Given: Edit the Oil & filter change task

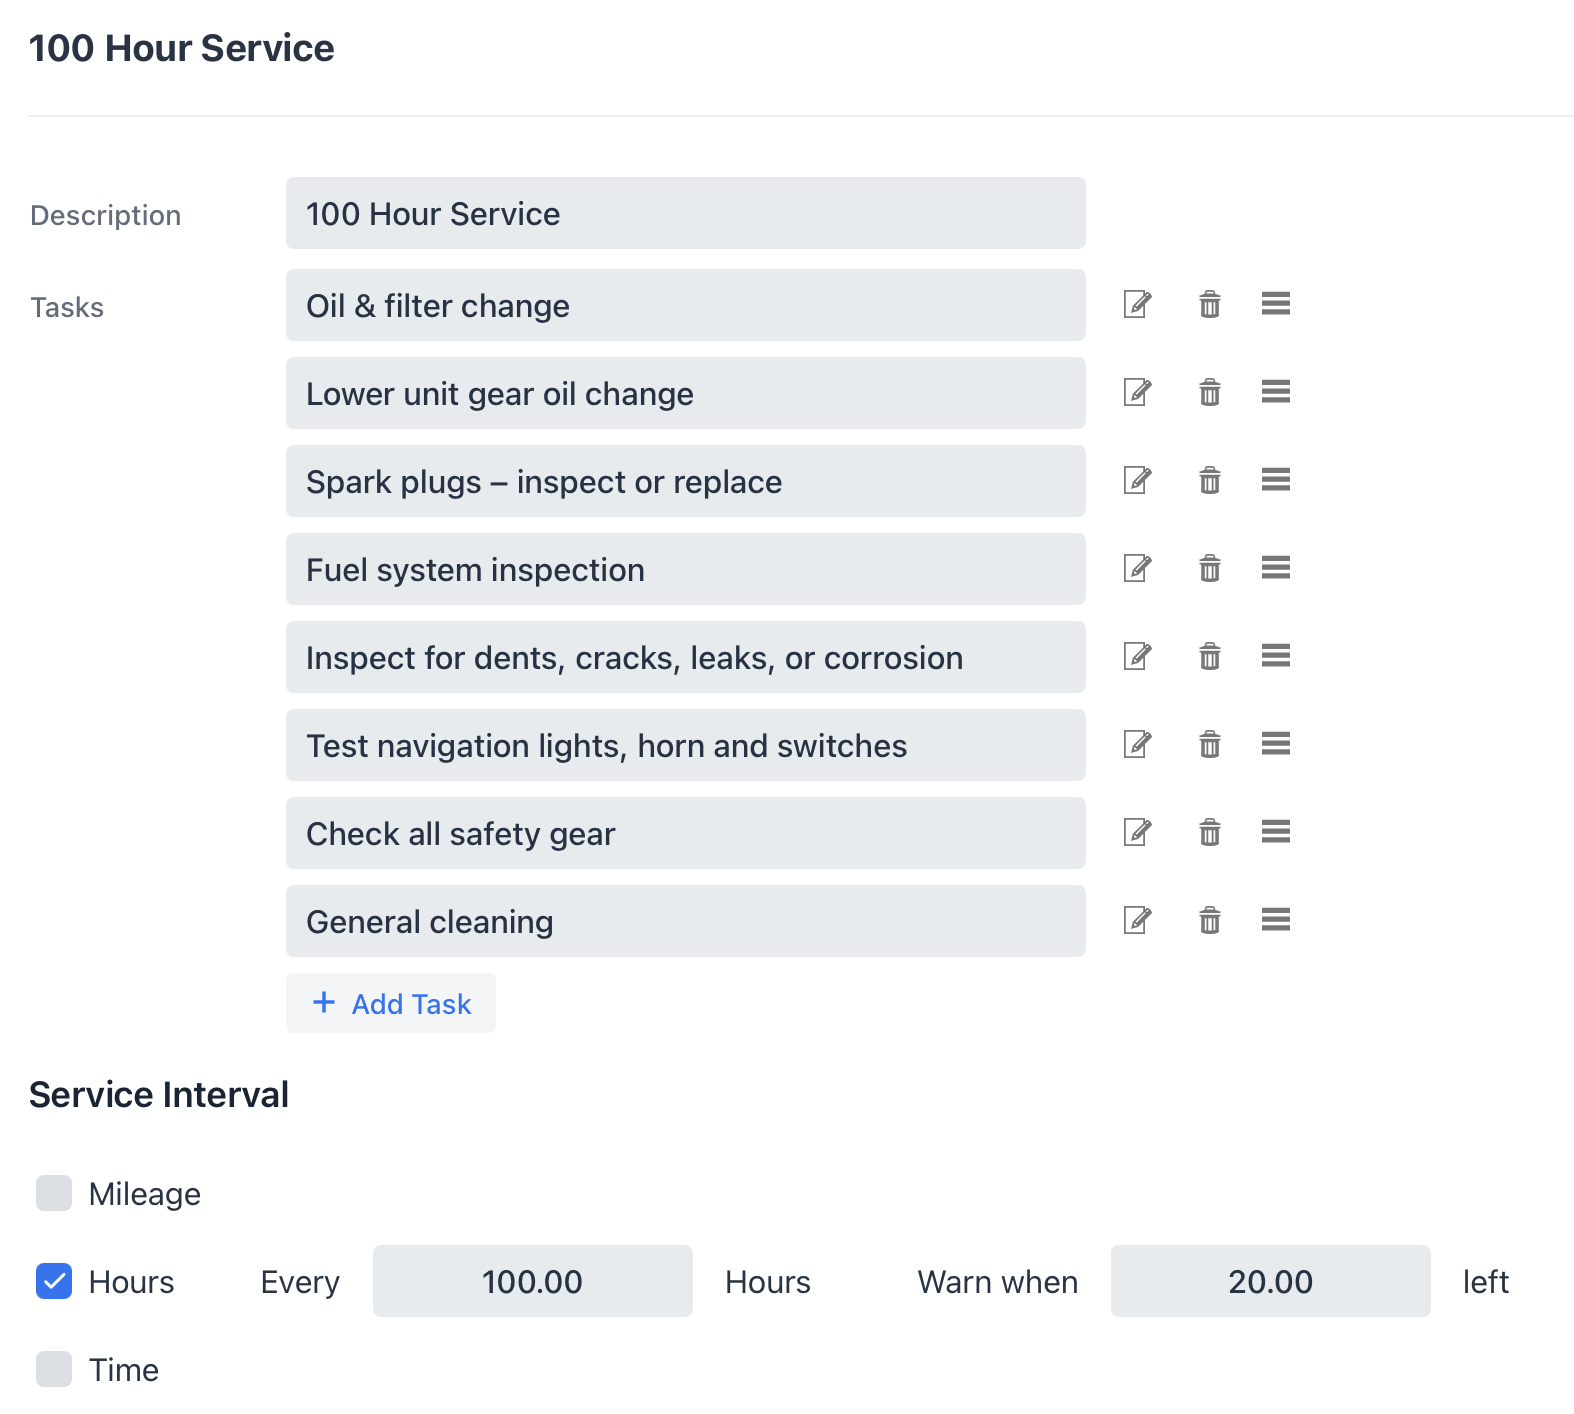Looking at the screenshot, I should 1137,304.
